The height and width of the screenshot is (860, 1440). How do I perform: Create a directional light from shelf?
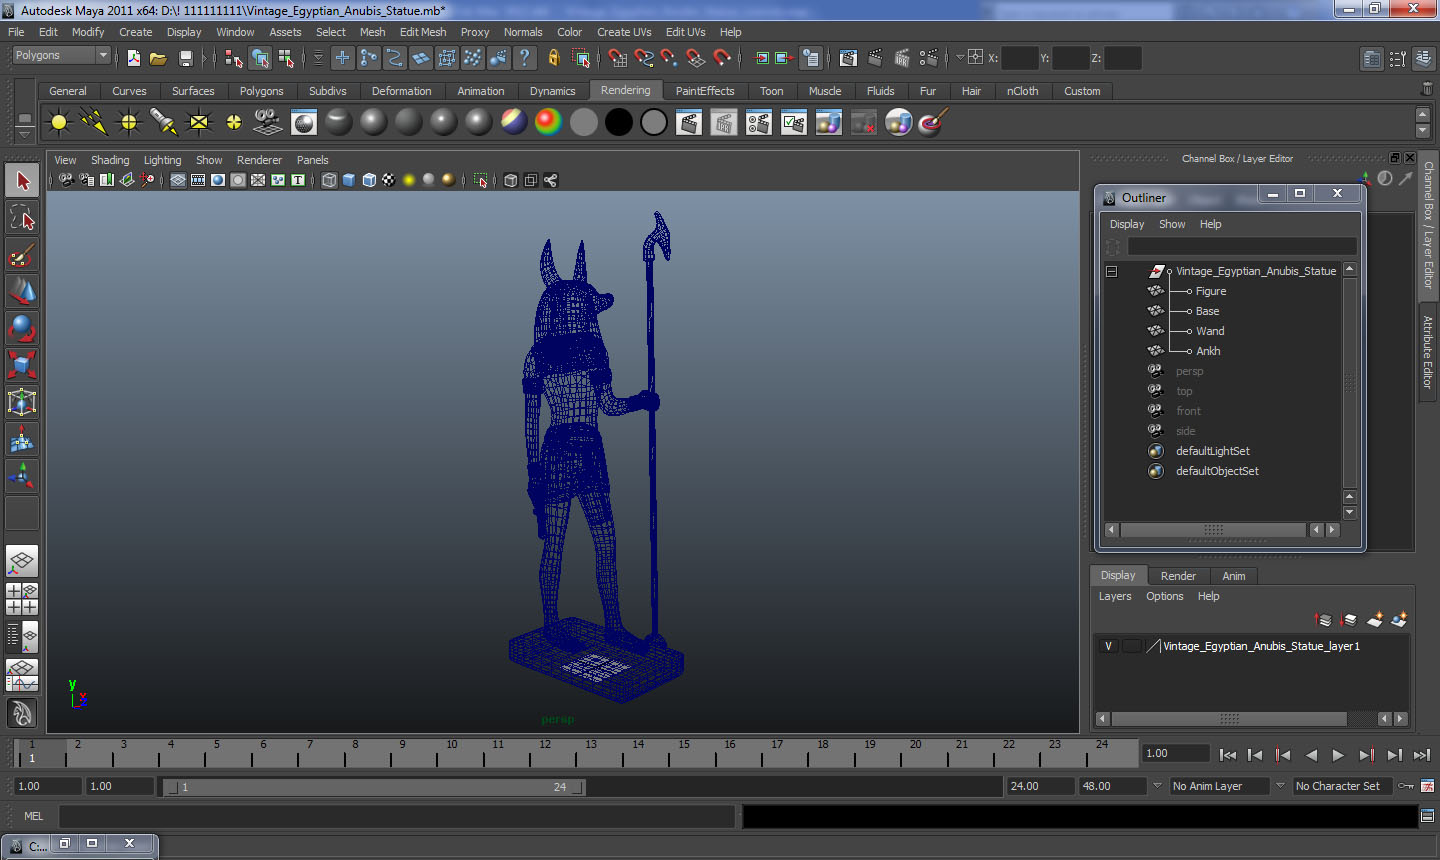[x=94, y=123]
